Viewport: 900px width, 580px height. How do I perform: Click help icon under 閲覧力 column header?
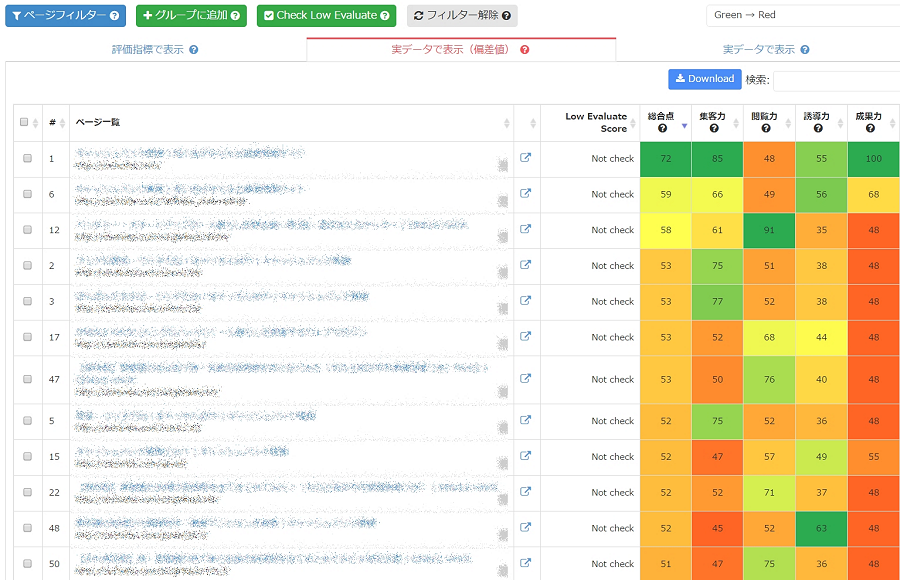click(766, 128)
